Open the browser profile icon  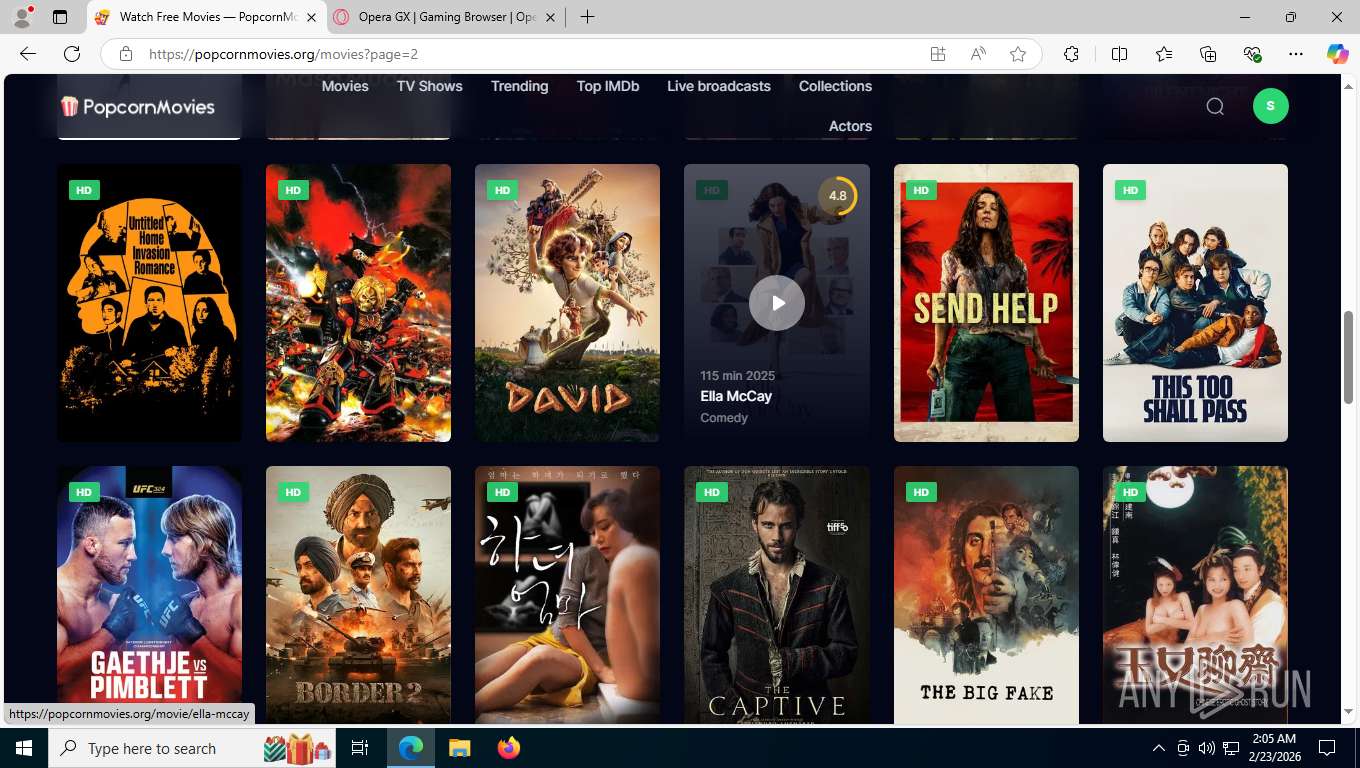(x=22, y=17)
